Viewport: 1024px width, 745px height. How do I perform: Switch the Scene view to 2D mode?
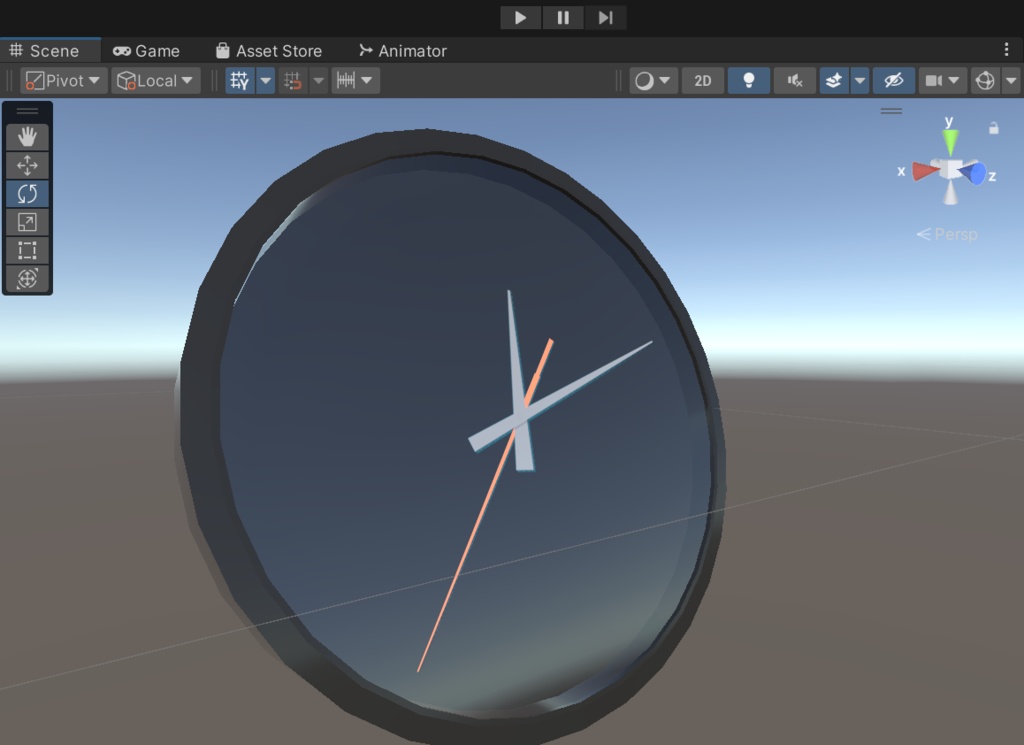pos(702,80)
